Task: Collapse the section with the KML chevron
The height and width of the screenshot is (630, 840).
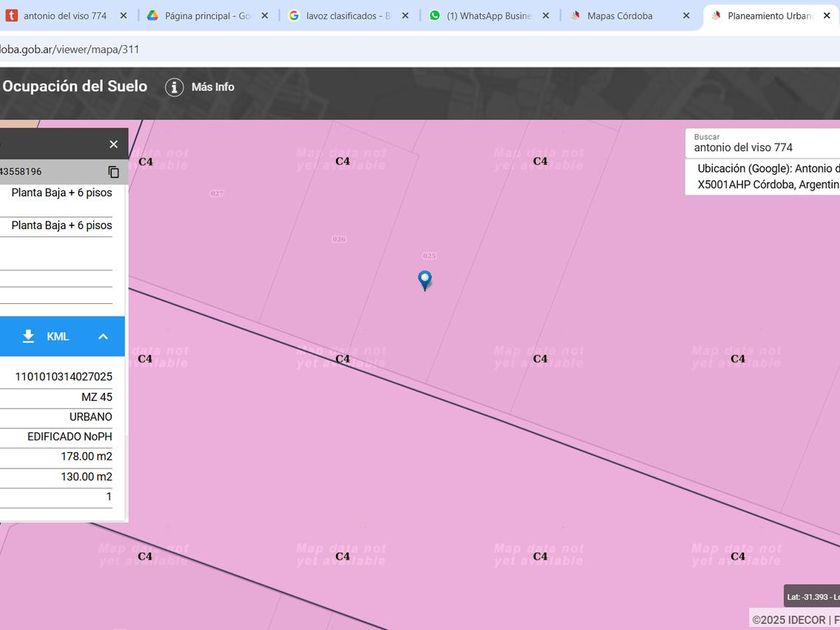Action: [x=103, y=336]
